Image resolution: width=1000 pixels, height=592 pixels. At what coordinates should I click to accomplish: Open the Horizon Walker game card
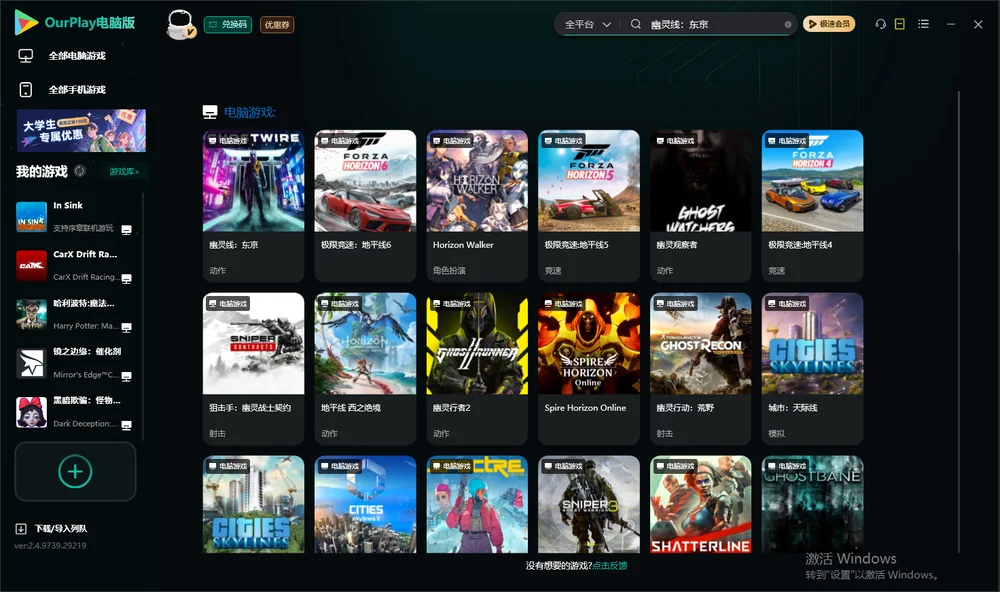(x=477, y=205)
